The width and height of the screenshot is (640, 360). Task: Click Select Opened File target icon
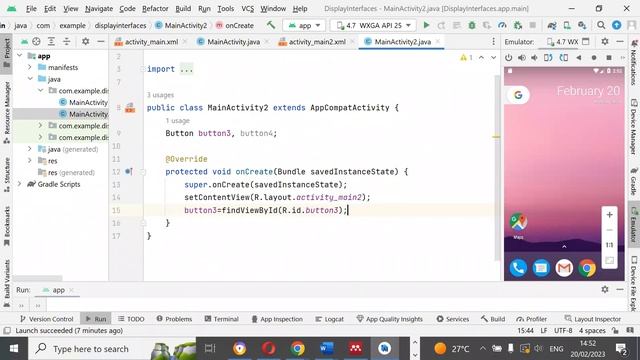pyautogui.click(x=36, y=41)
